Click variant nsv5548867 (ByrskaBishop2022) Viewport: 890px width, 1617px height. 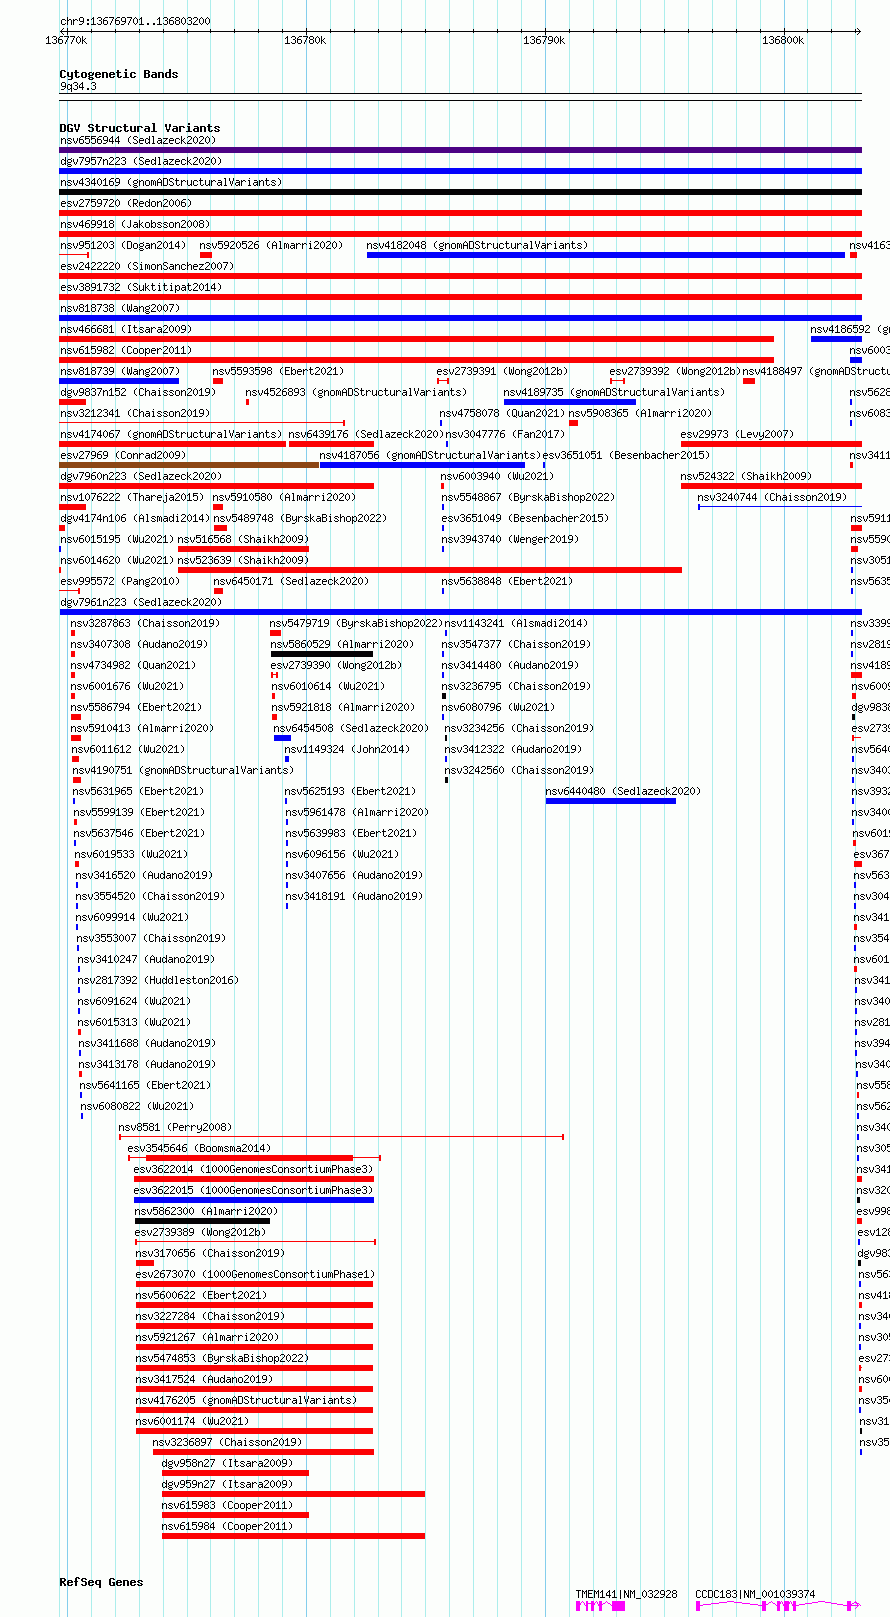click(x=528, y=497)
